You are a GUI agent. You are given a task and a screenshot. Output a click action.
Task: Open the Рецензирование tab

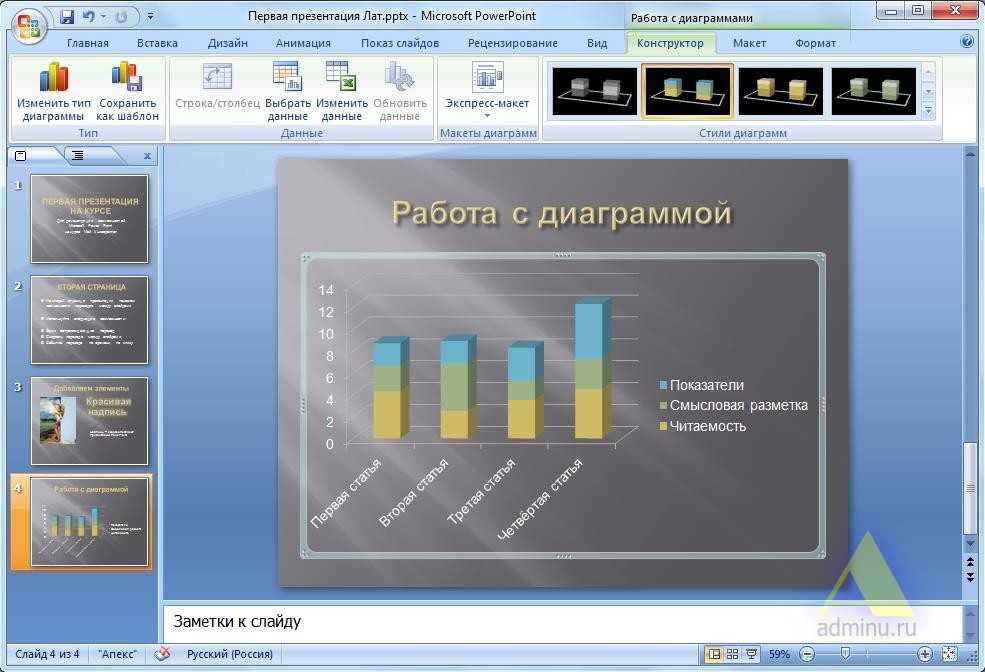tap(513, 43)
